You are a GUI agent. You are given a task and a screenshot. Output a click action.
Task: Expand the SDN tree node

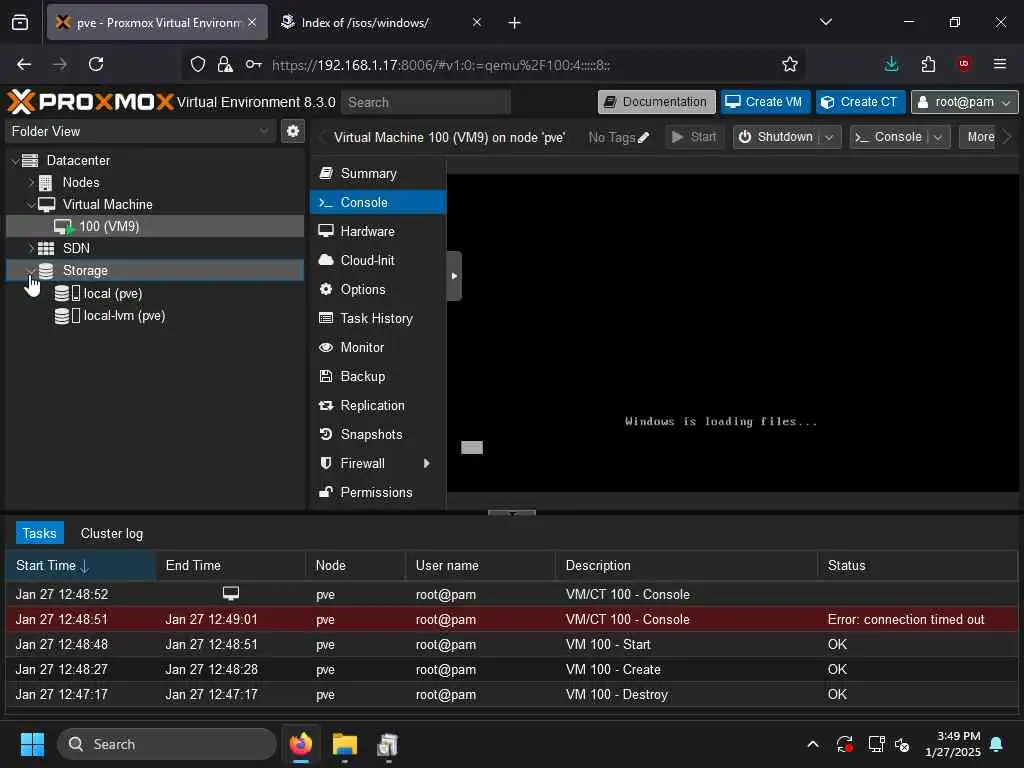click(x=31, y=248)
